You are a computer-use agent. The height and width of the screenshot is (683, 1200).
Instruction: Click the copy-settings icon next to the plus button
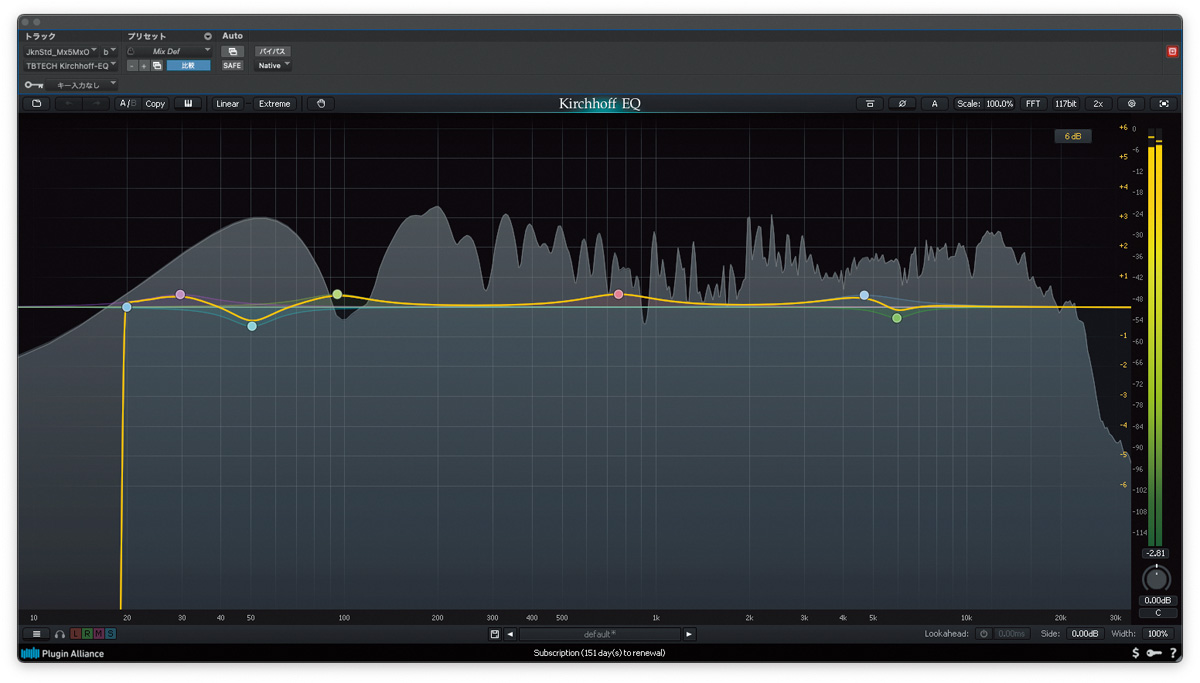click(x=157, y=66)
